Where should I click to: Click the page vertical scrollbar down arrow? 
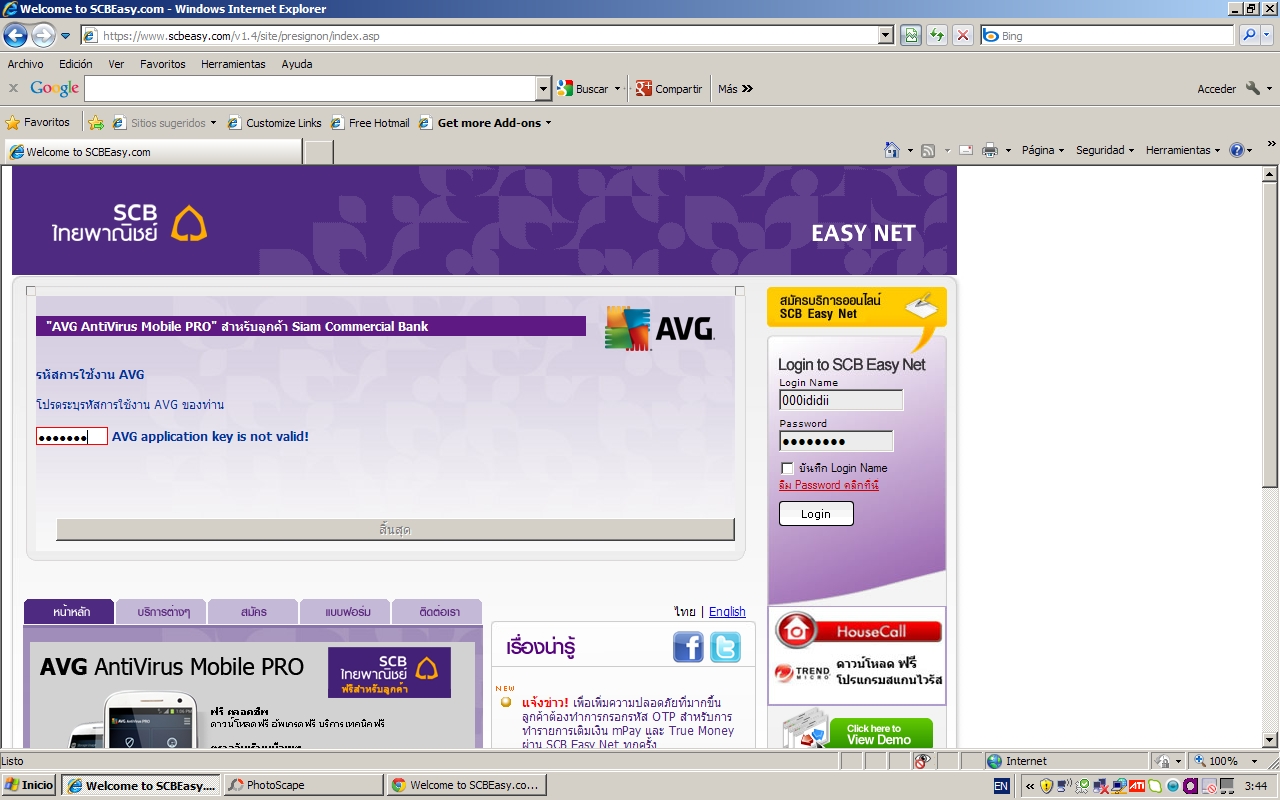tap(1270, 740)
